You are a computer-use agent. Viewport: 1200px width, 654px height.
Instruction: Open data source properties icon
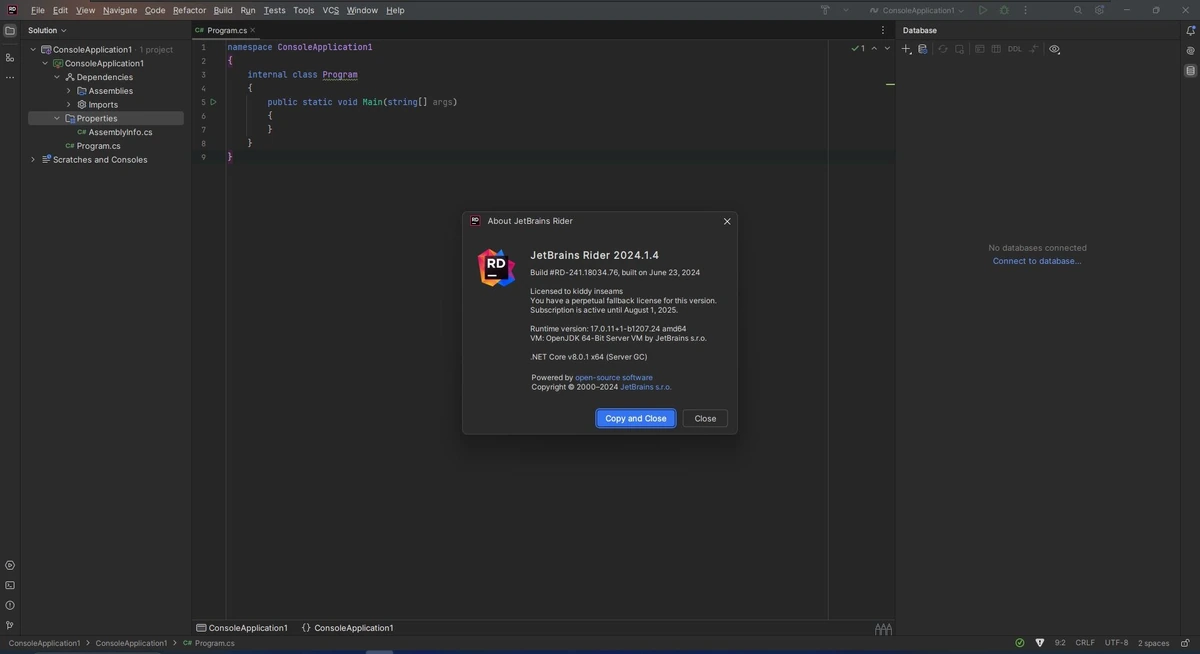(922, 49)
